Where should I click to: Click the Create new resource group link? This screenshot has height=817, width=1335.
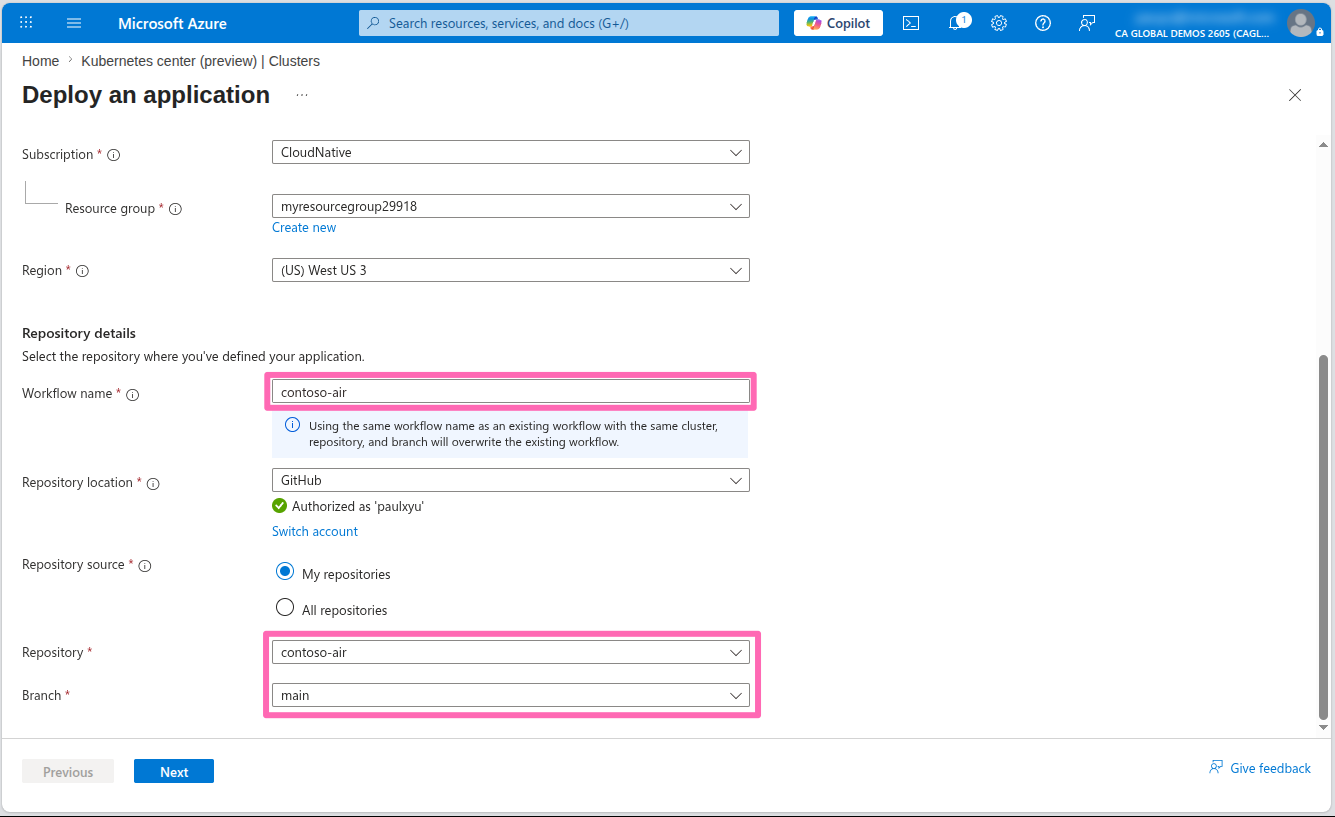click(304, 227)
